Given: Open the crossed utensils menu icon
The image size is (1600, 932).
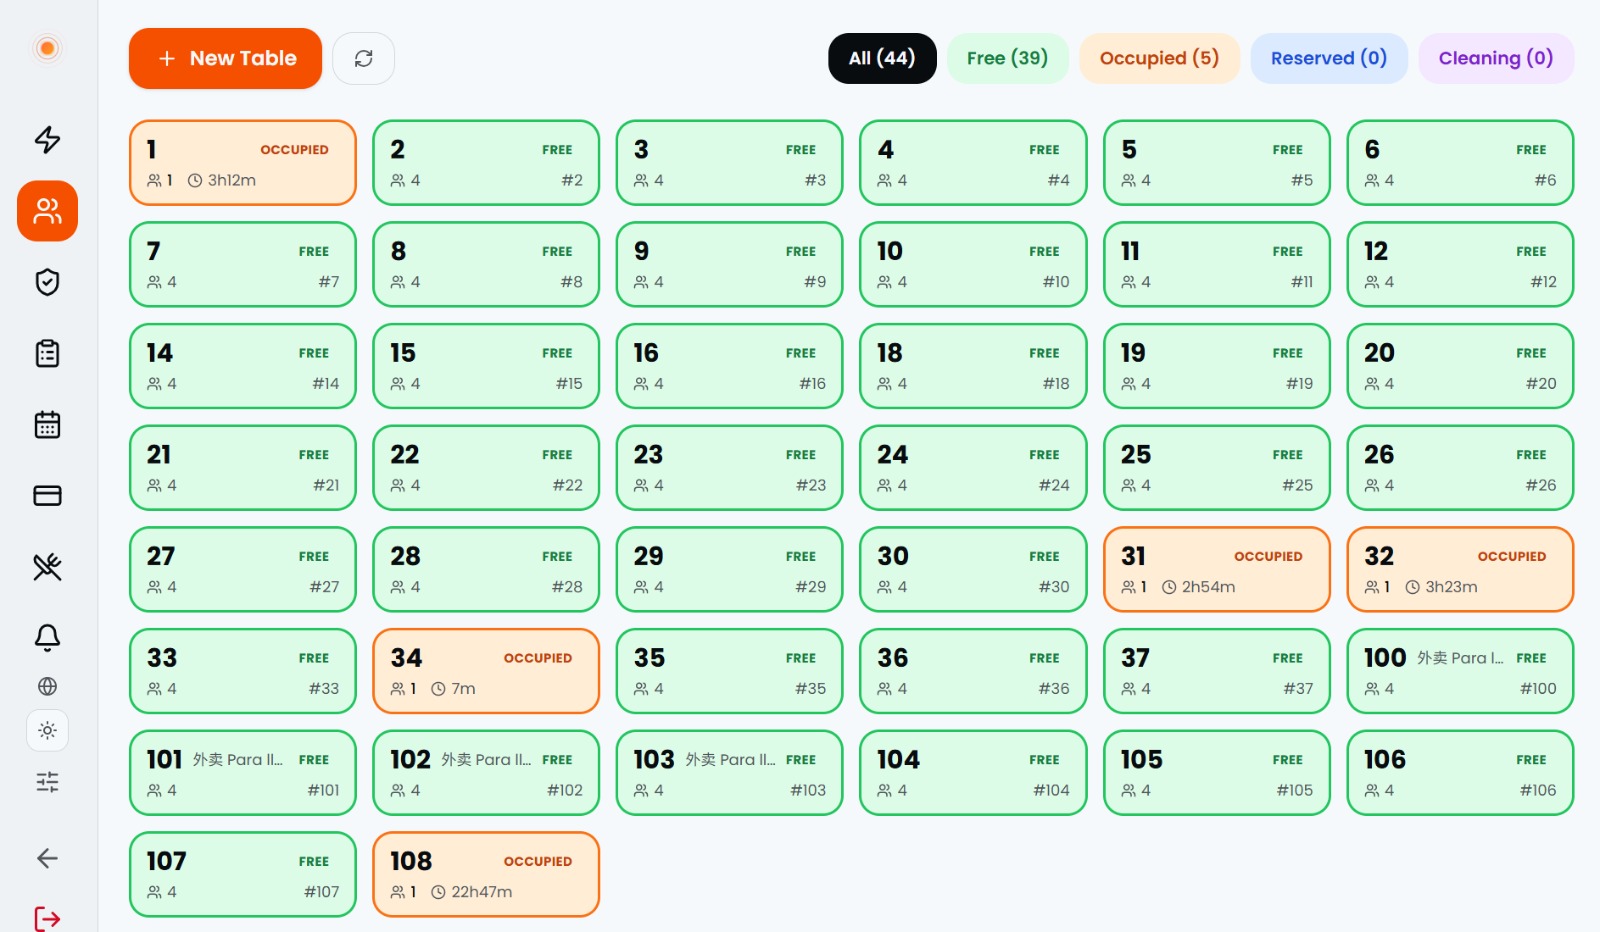Looking at the screenshot, I should (47, 567).
